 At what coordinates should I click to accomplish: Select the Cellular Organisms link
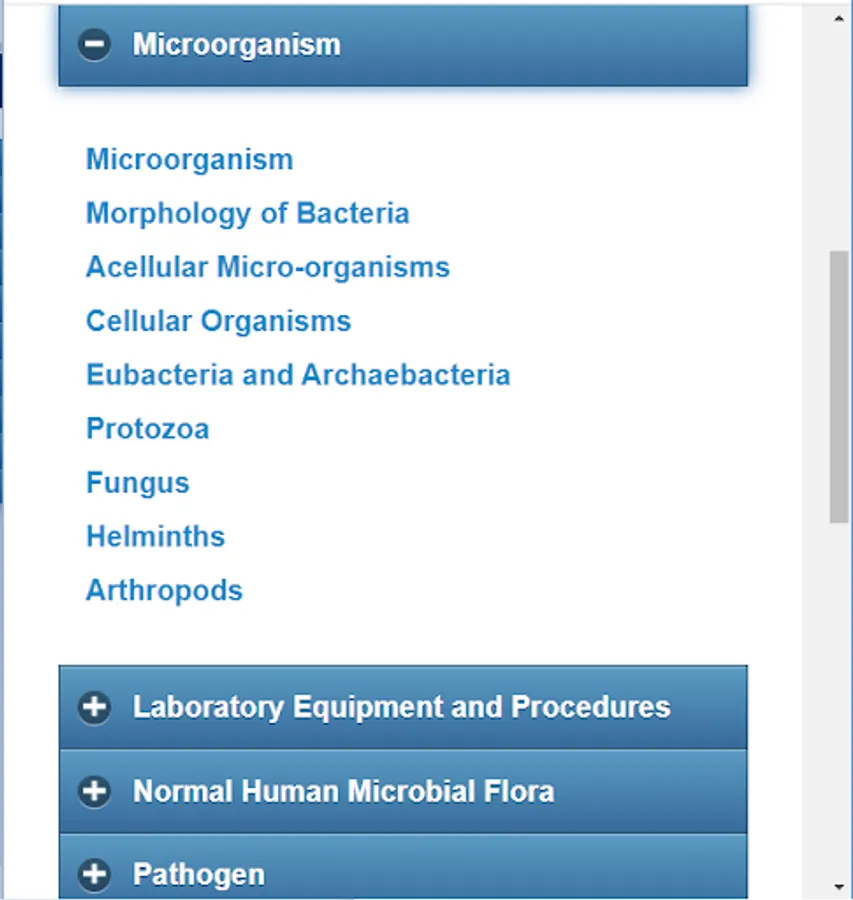(x=218, y=321)
